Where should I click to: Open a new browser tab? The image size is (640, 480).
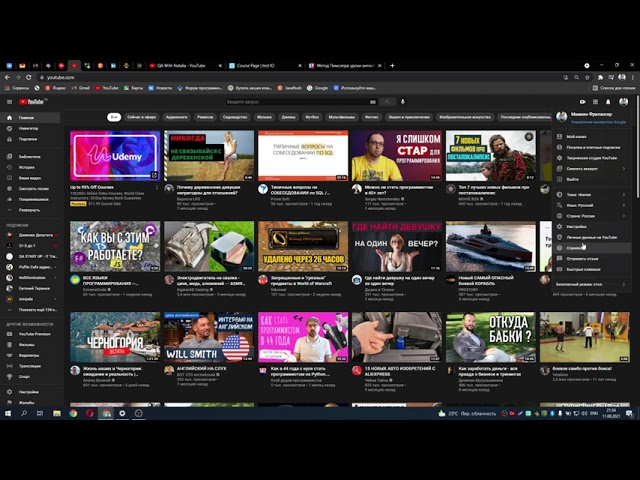click(392, 65)
